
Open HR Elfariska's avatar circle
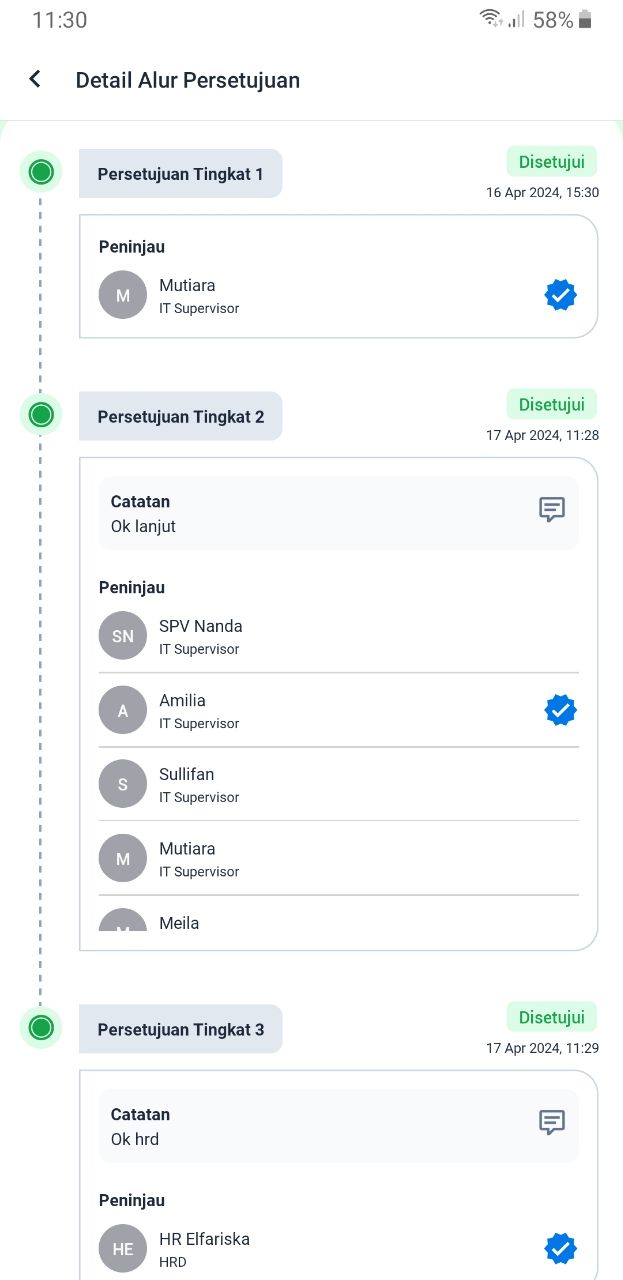tap(122, 1248)
